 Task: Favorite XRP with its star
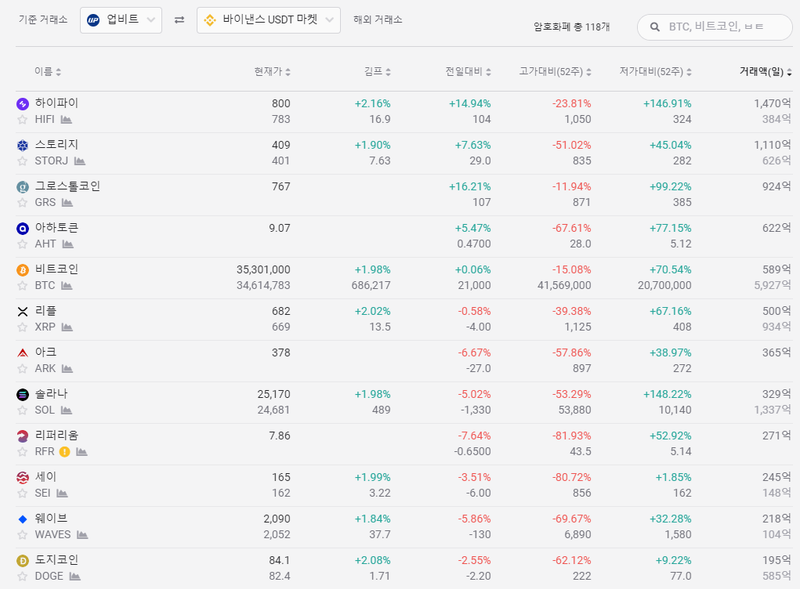pos(22,327)
